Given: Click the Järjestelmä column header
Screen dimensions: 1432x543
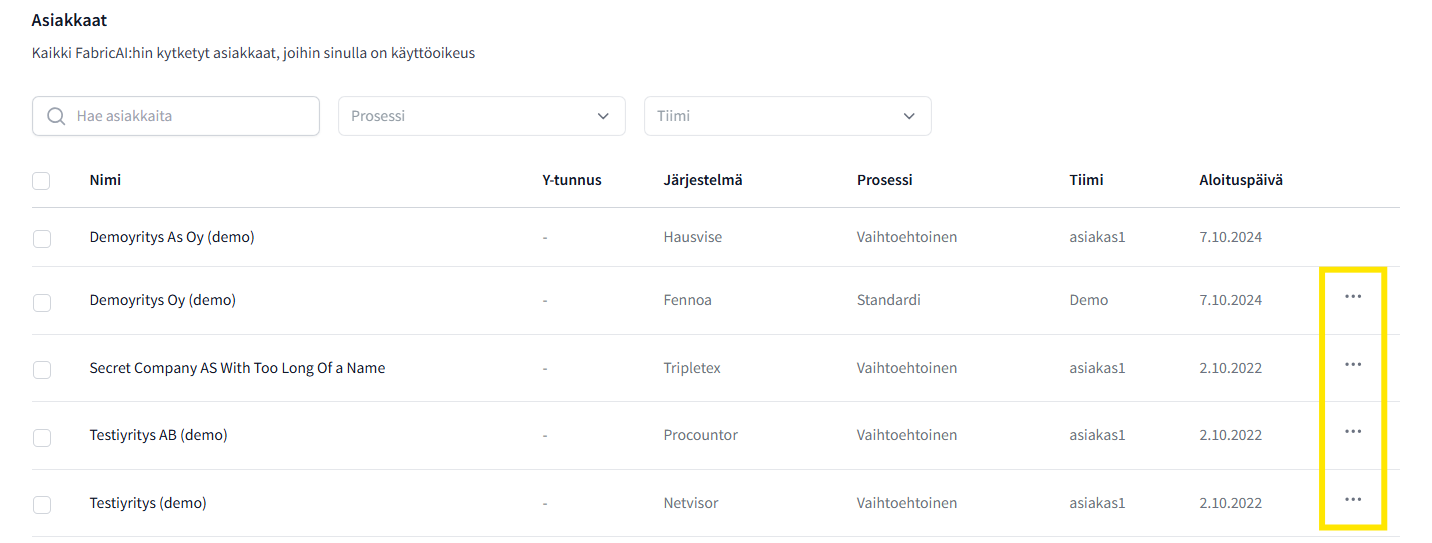Looking at the screenshot, I should (x=702, y=180).
